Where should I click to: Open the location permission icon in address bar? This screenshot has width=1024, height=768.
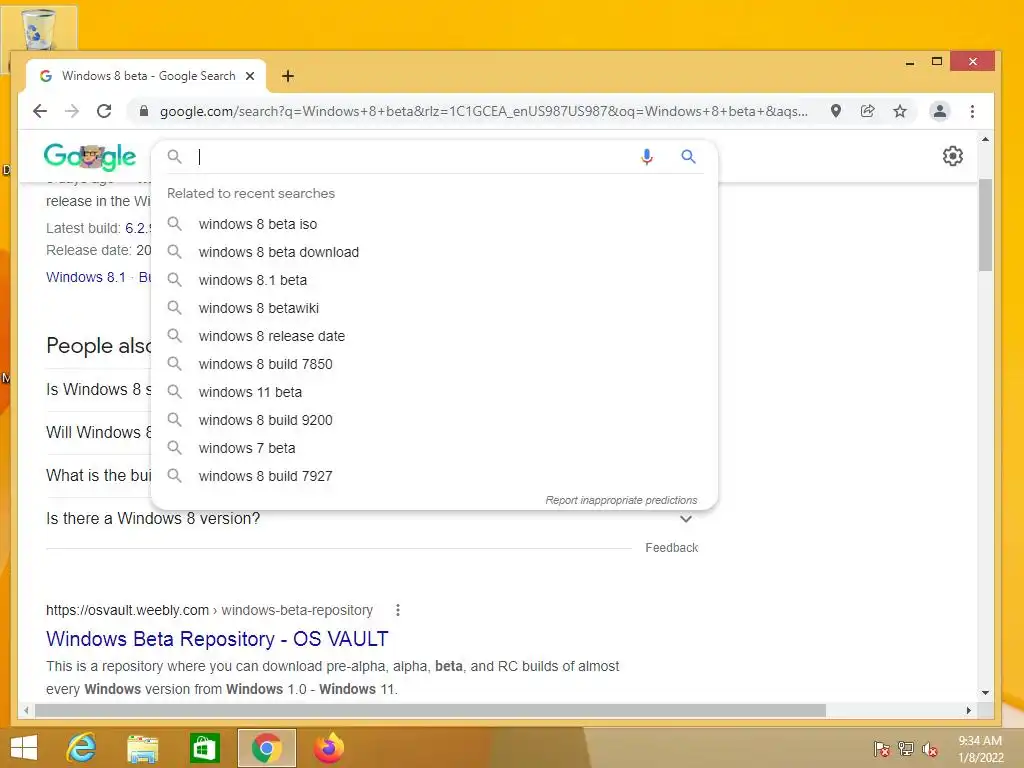tap(835, 111)
